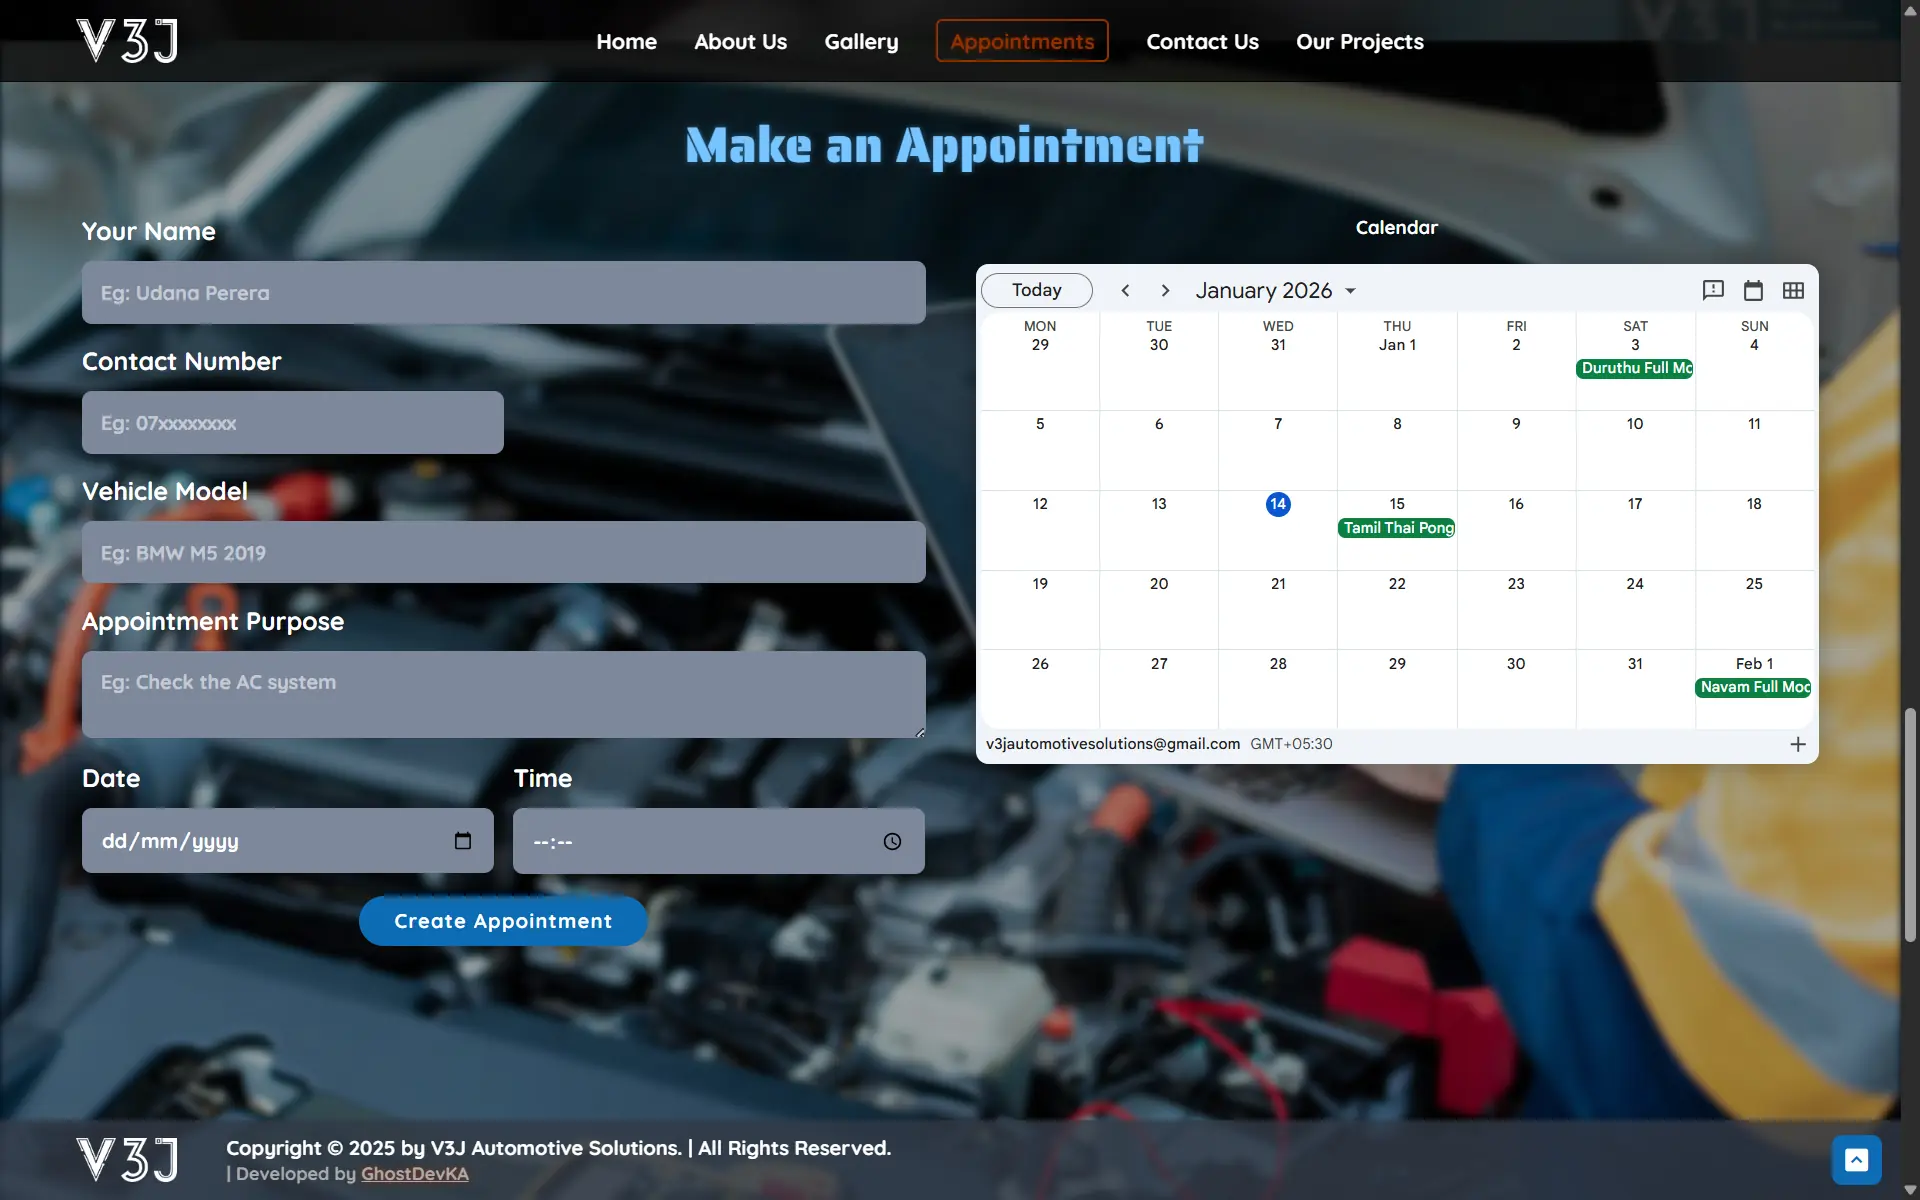Open the Gallery menu item

[861, 41]
